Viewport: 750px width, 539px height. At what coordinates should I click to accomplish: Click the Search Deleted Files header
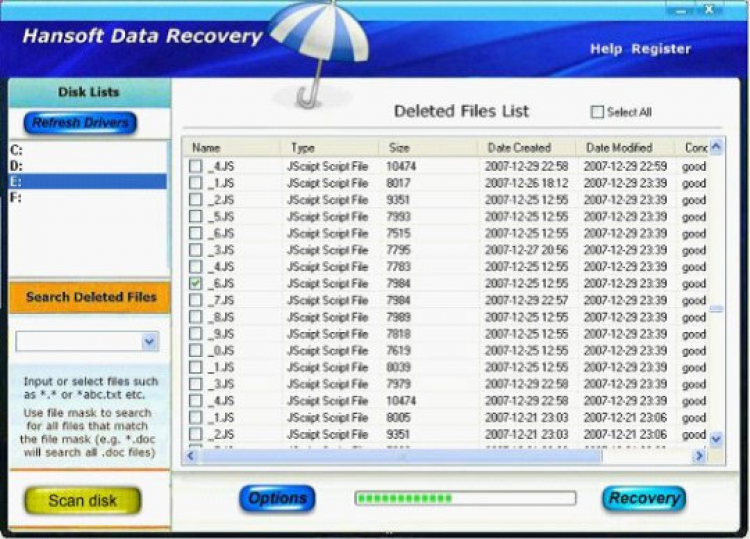tap(91, 297)
